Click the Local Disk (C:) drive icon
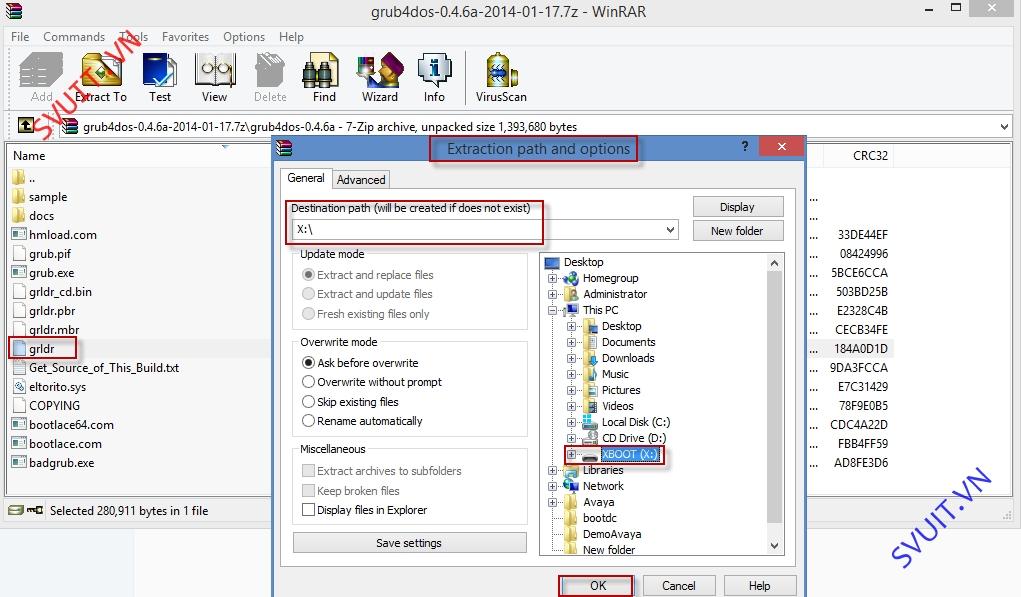 point(590,422)
